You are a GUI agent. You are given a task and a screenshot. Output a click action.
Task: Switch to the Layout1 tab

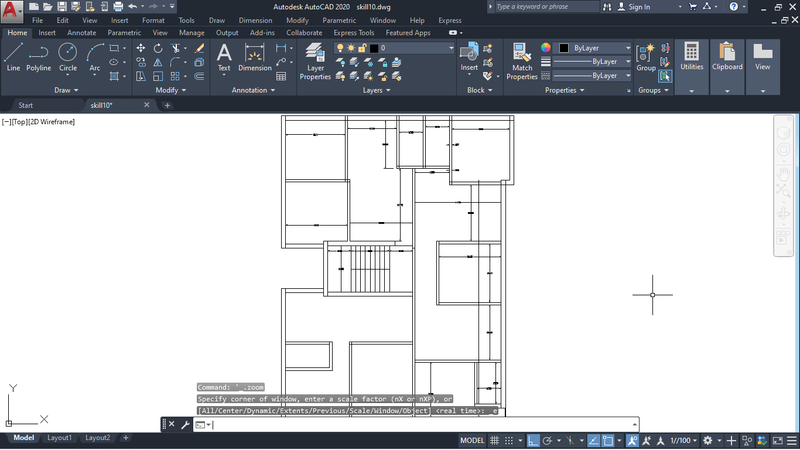(x=60, y=438)
